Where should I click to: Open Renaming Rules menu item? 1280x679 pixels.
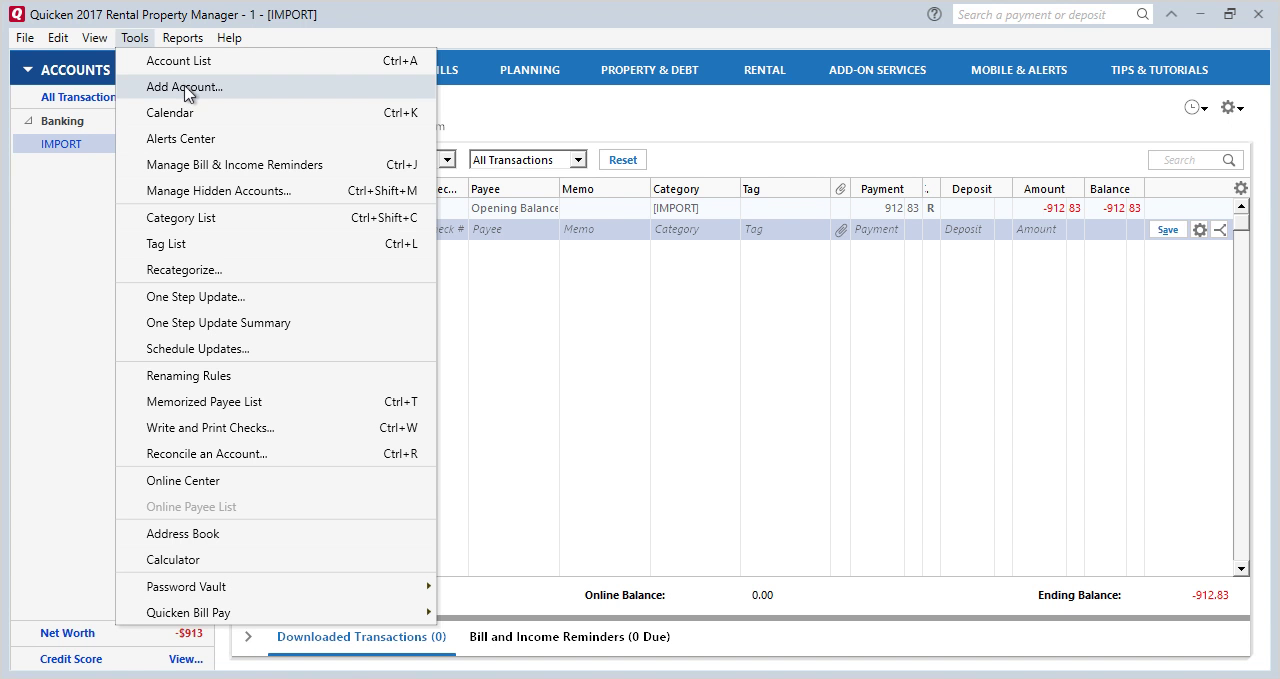tap(275, 376)
